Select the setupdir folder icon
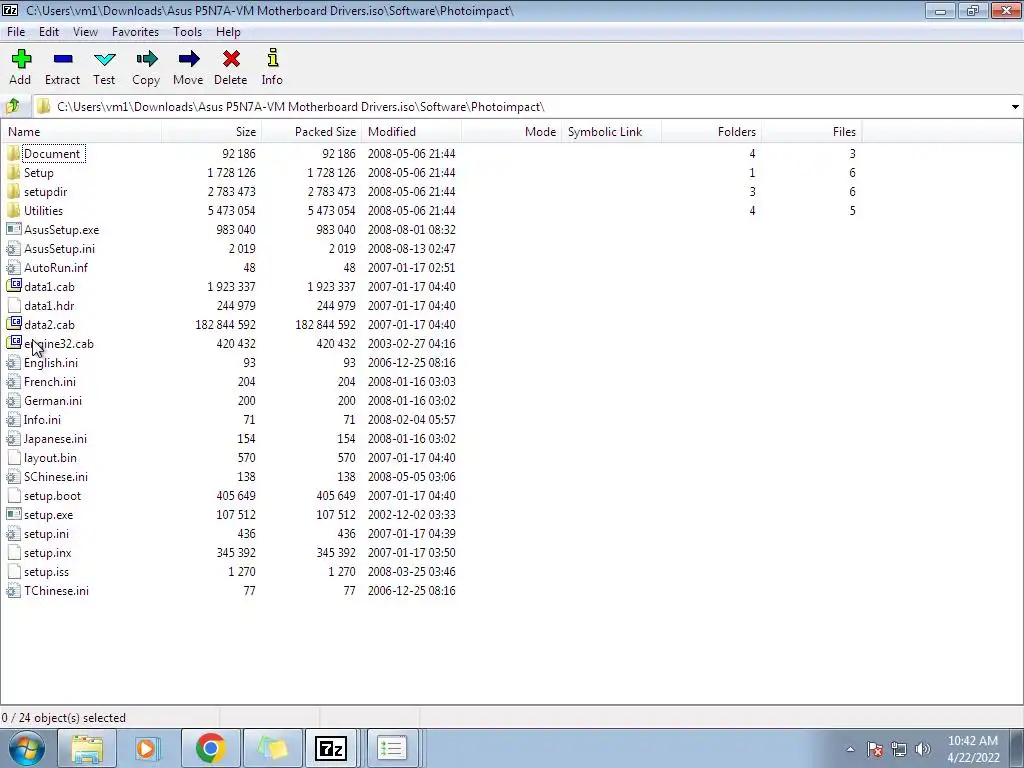Viewport: 1024px width, 768px height. [13, 191]
